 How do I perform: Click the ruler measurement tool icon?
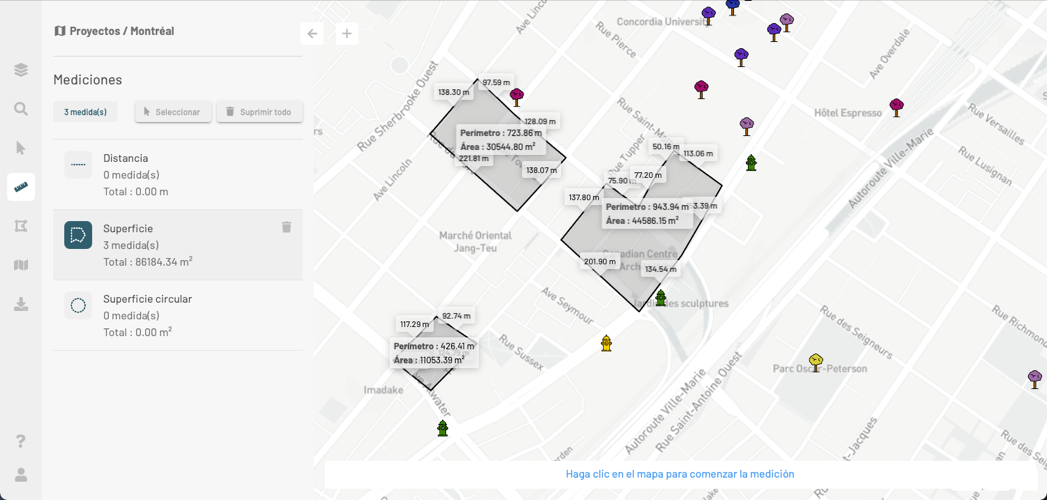pos(21,187)
